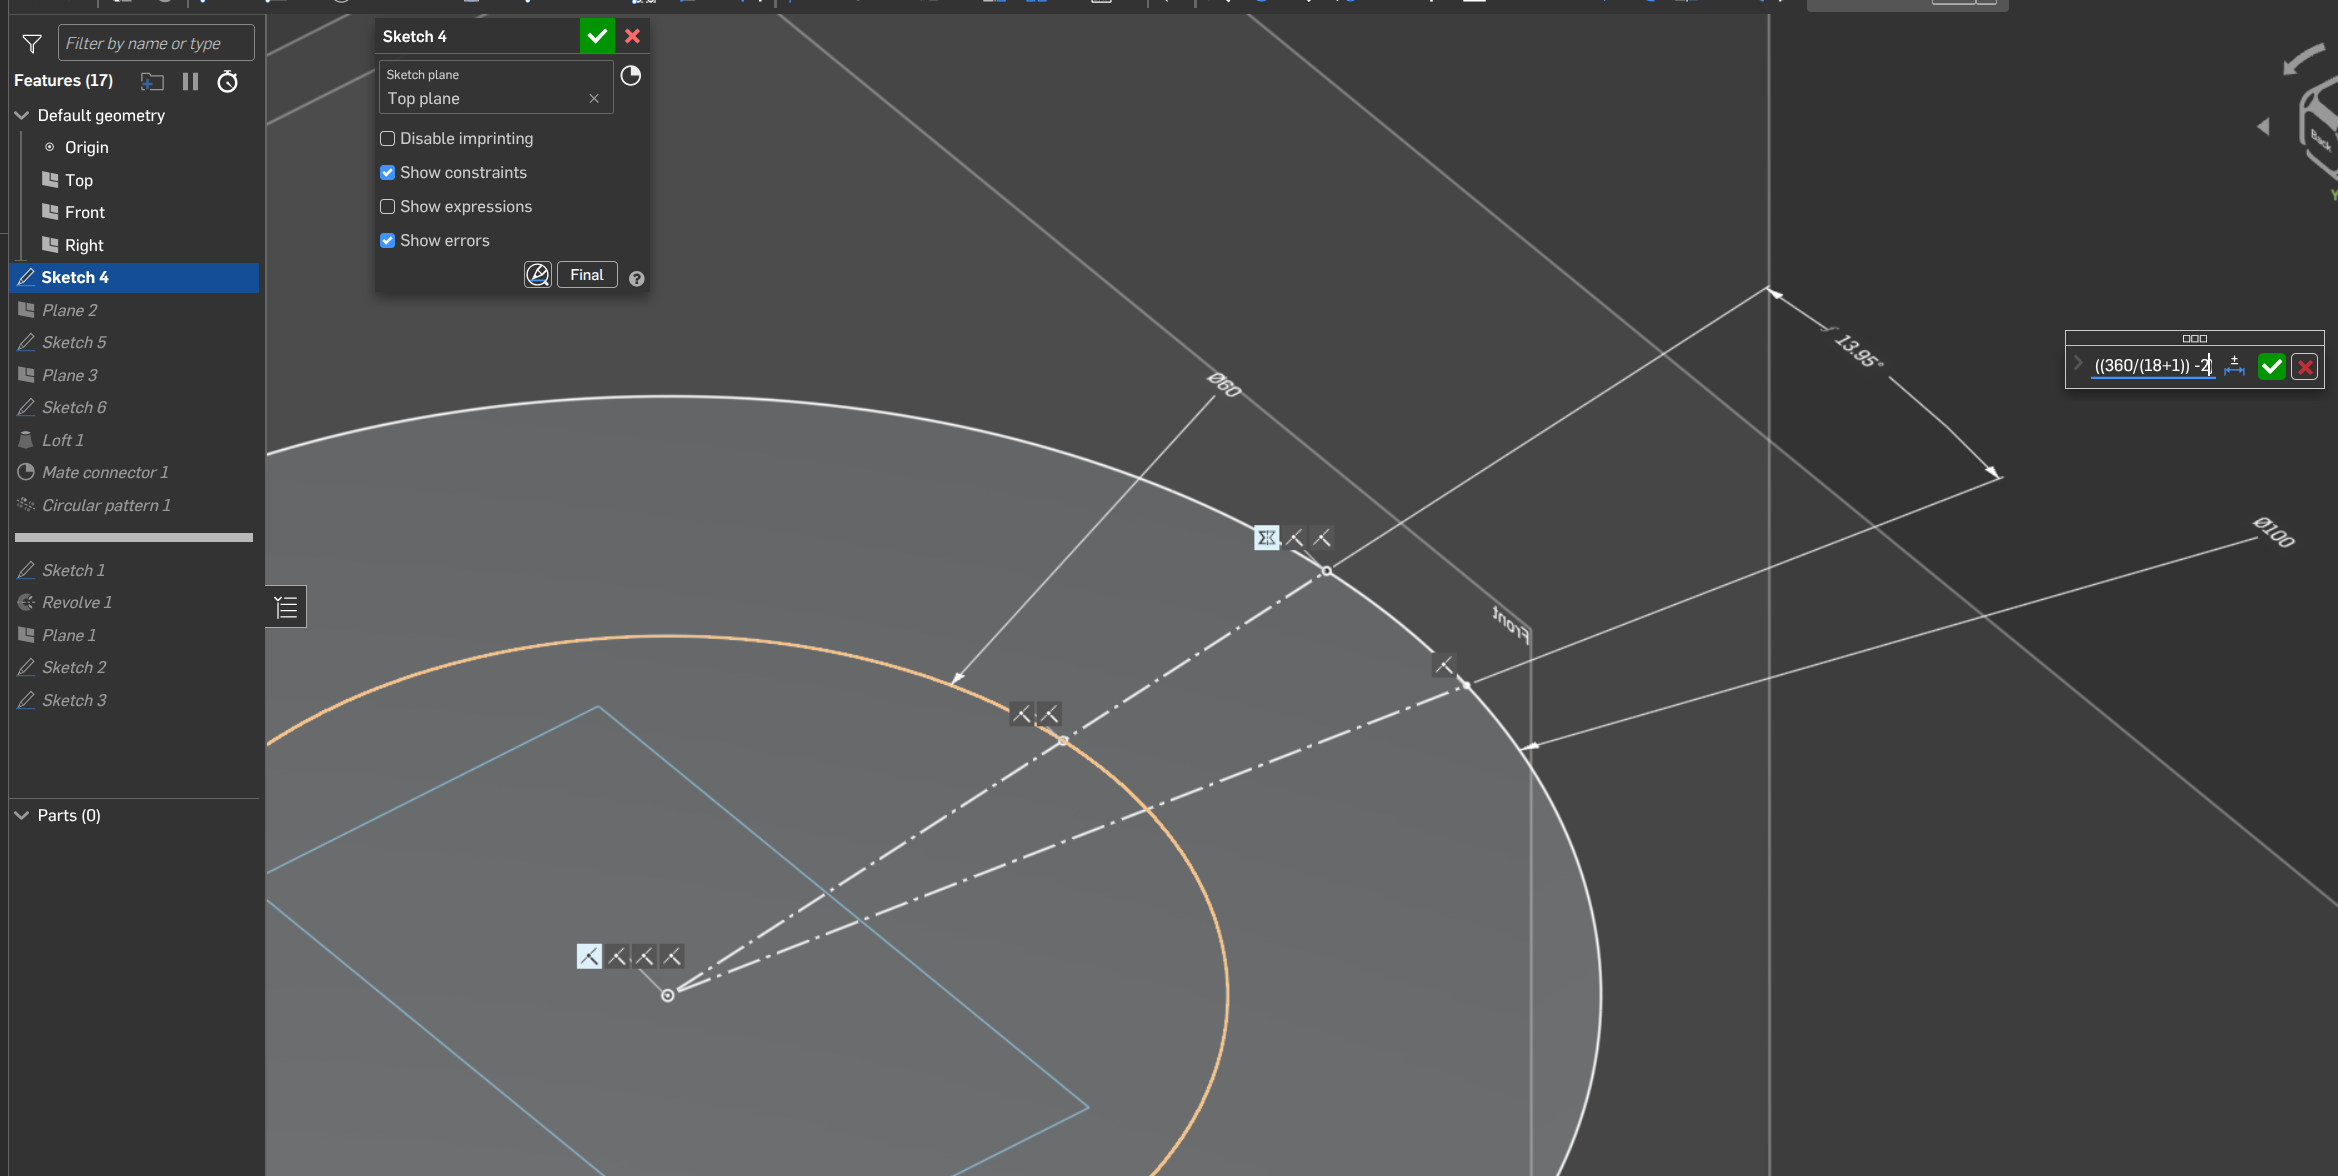The width and height of the screenshot is (2338, 1176).
Task: Click the pause regeneration icon
Action: point(190,82)
